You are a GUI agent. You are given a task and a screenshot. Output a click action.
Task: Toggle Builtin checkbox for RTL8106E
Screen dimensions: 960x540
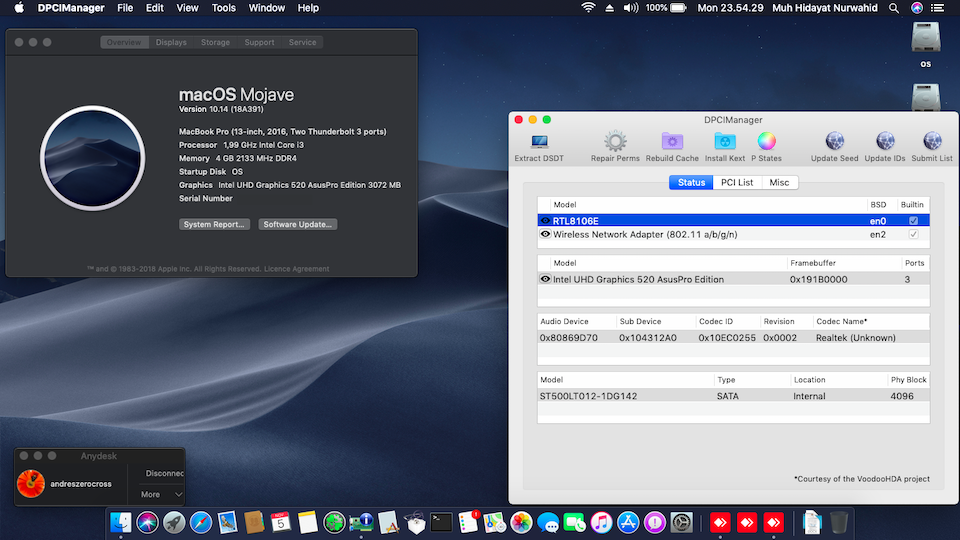[x=913, y=220]
